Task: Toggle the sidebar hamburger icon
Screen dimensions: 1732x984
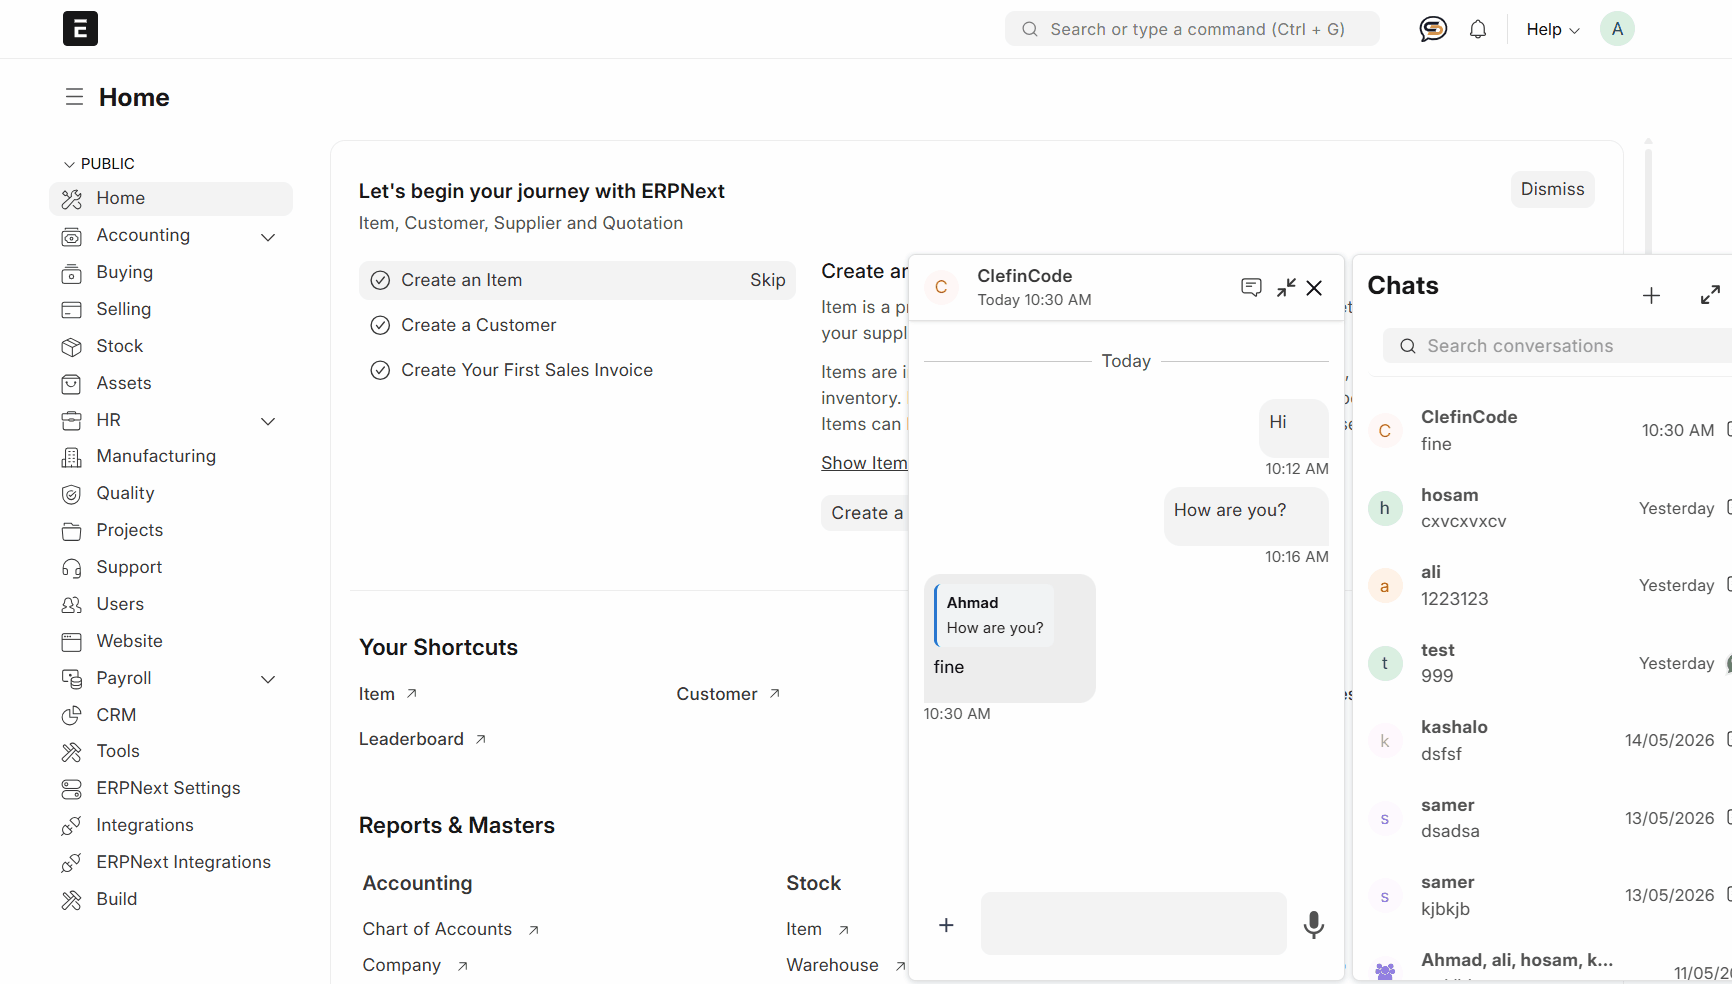Action: (x=74, y=97)
